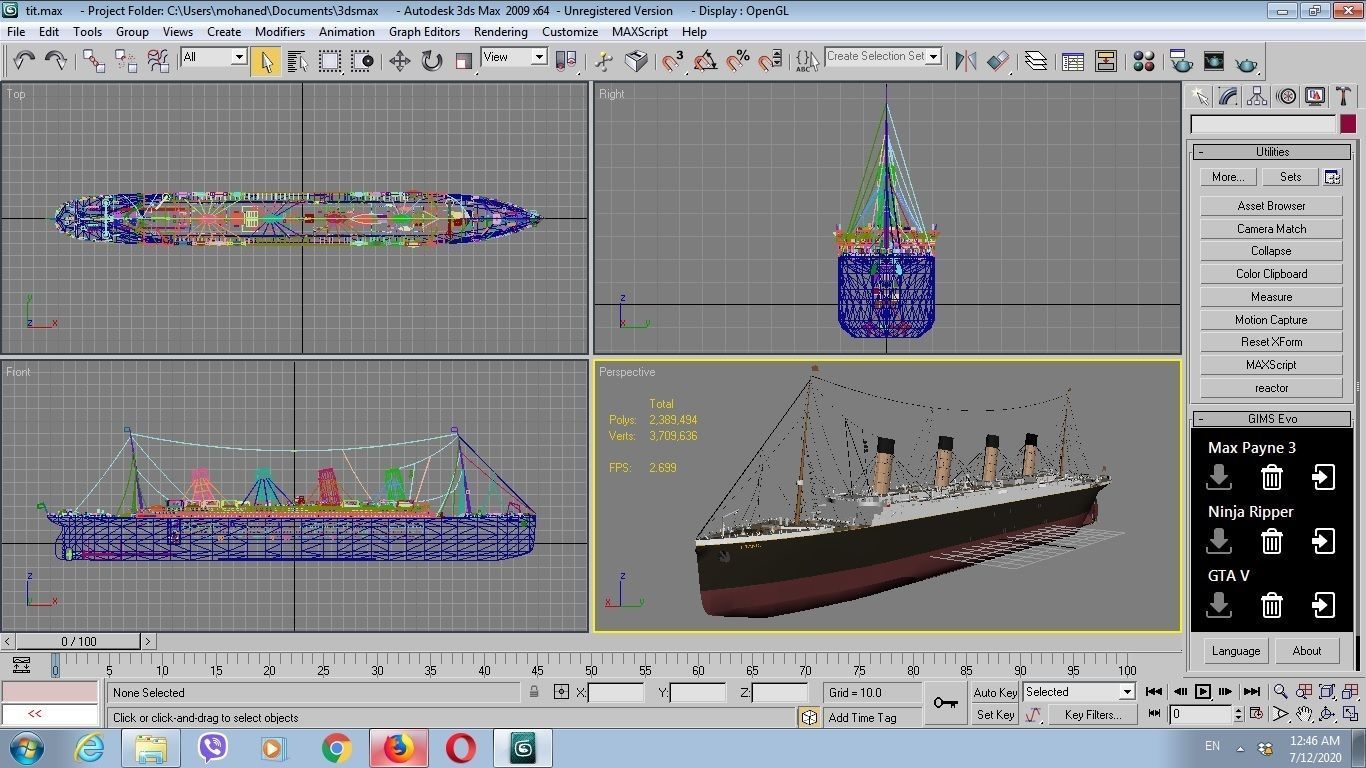
Task: Switch to the Hierarchy command panel tab
Action: (x=1258, y=96)
